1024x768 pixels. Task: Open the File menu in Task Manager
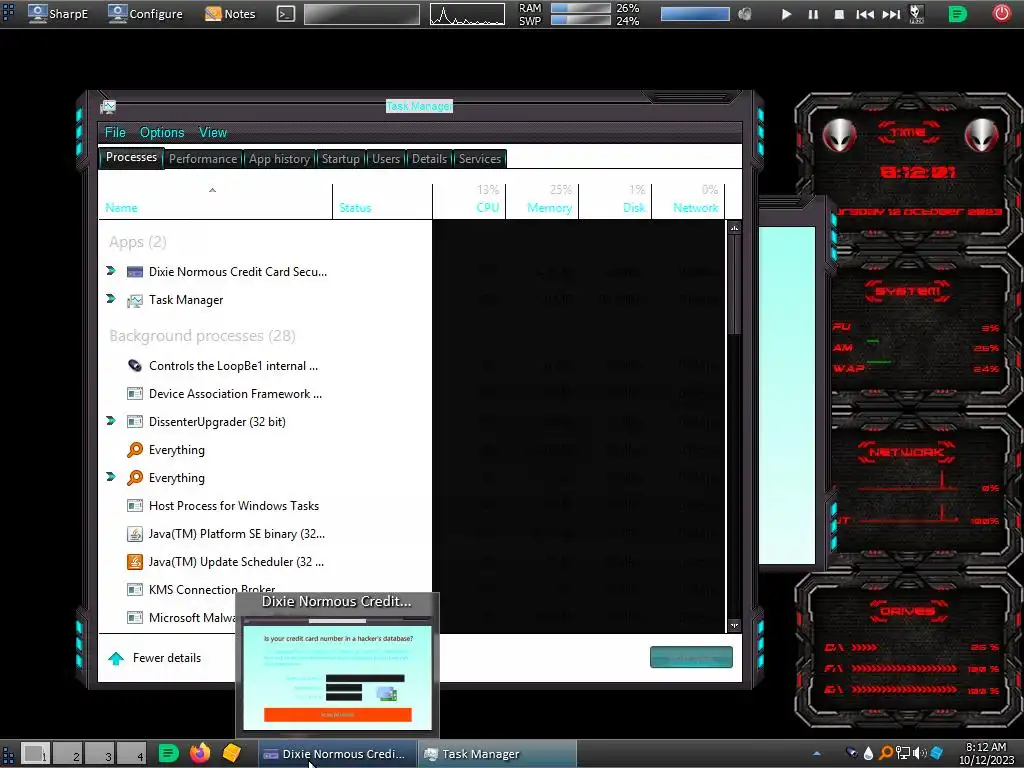pyautogui.click(x=115, y=133)
